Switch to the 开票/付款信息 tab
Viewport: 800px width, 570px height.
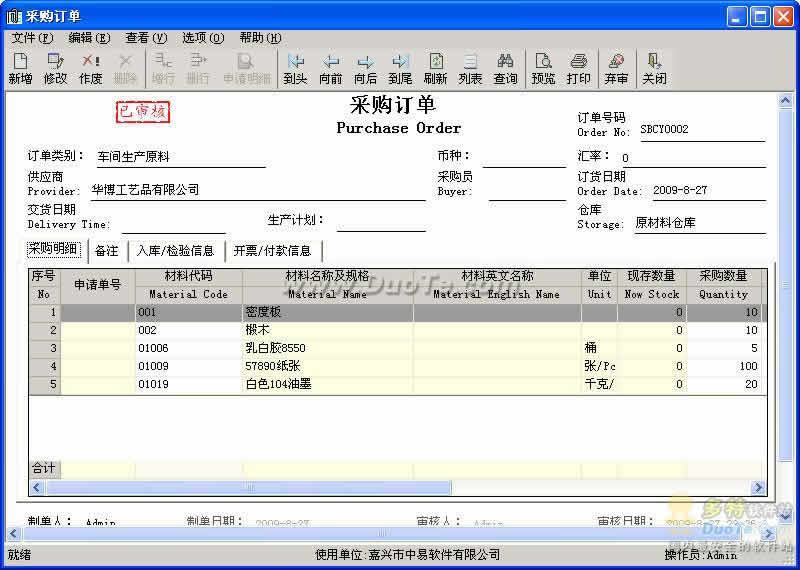click(x=272, y=251)
